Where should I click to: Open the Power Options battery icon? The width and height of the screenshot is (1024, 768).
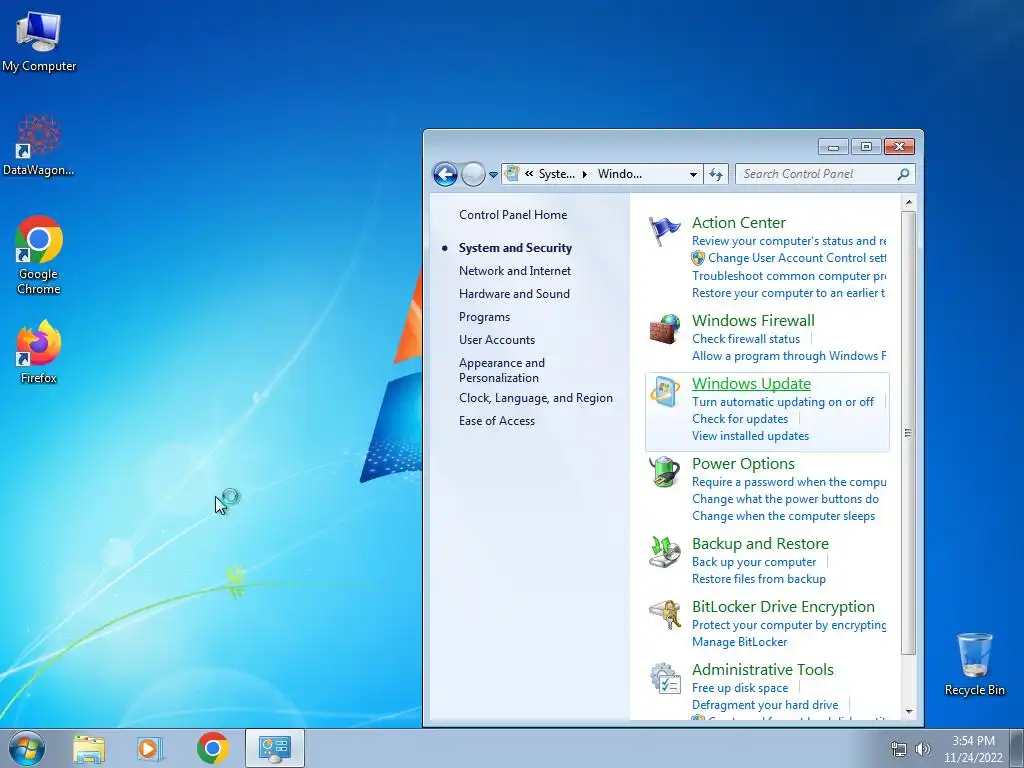click(664, 472)
